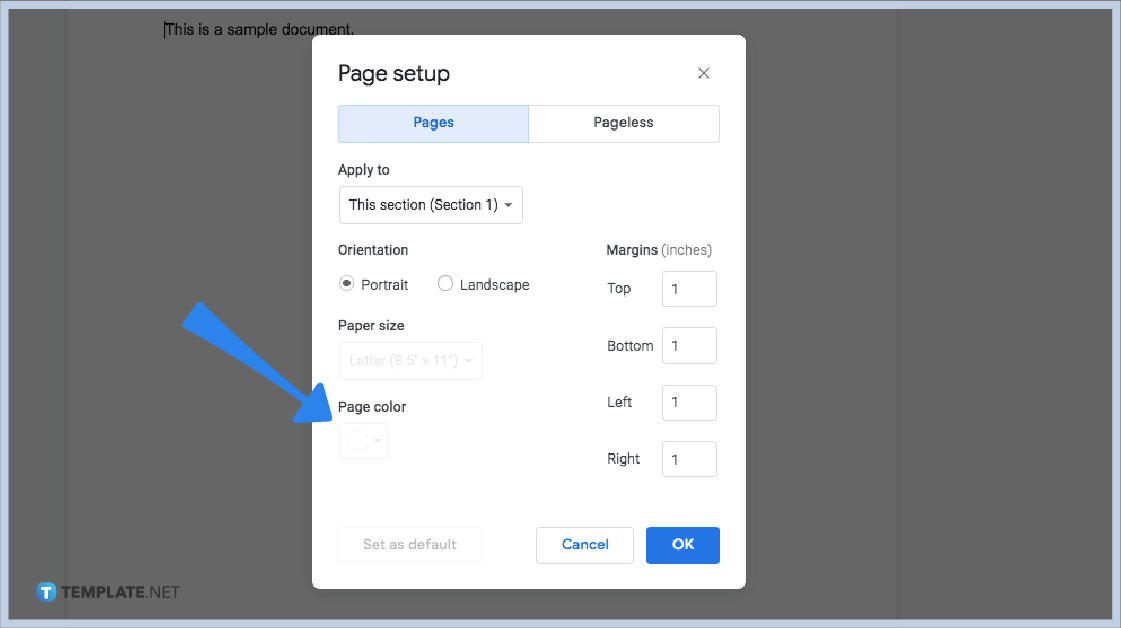
Task: Place cursor in the sample document text
Action: pyautogui.click(x=258, y=29)
